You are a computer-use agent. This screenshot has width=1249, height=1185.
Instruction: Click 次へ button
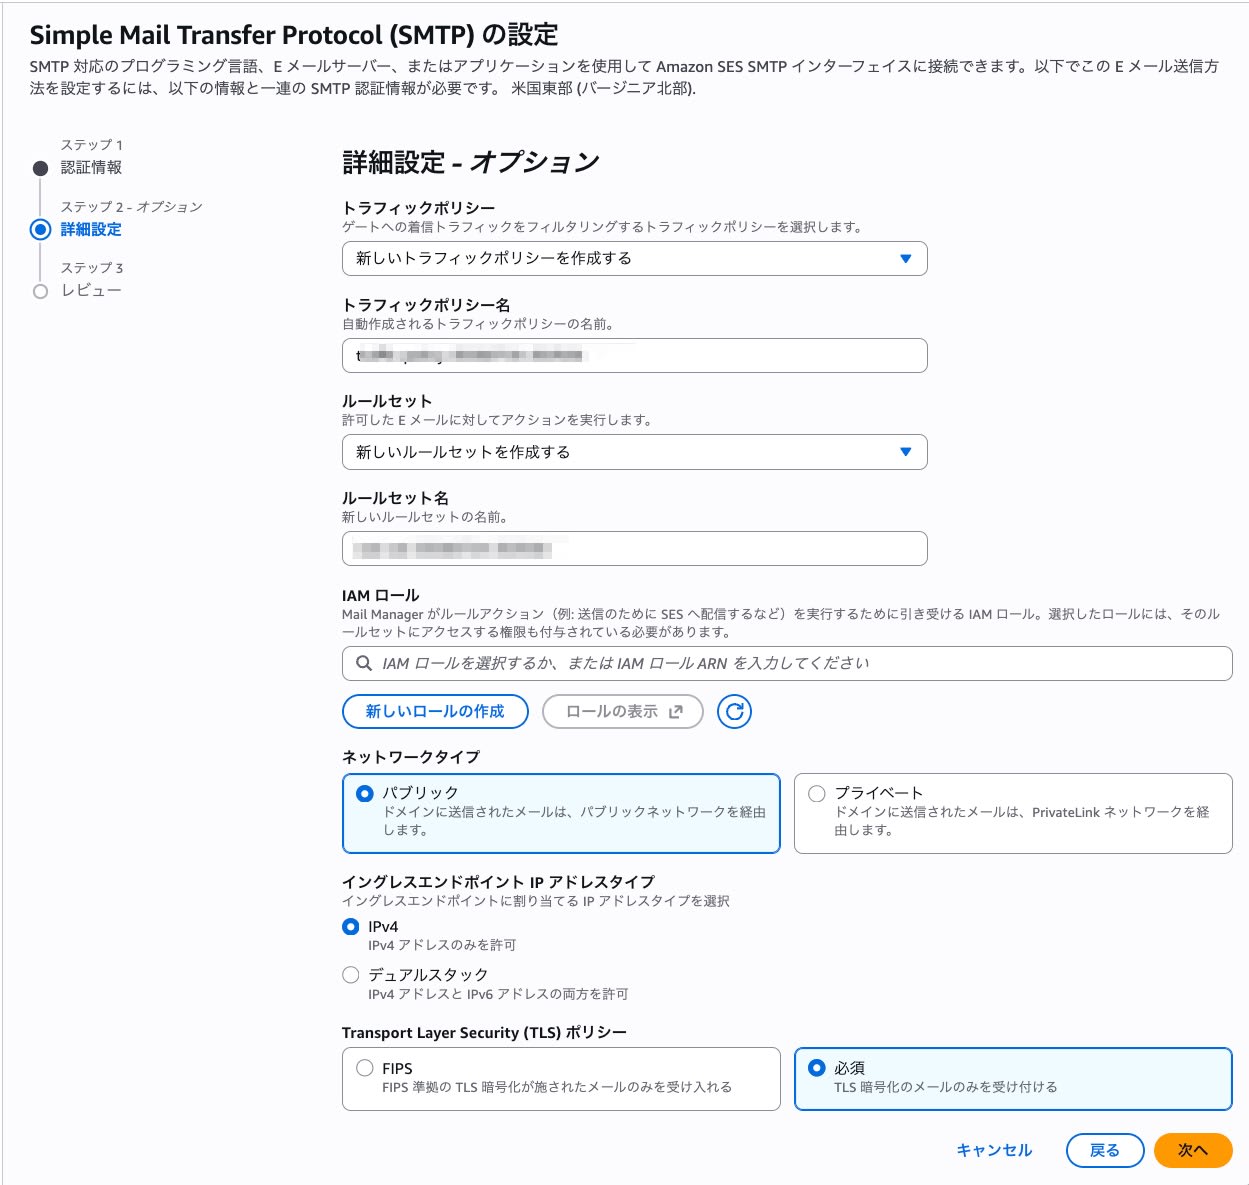click(x=1193, y=1150)
